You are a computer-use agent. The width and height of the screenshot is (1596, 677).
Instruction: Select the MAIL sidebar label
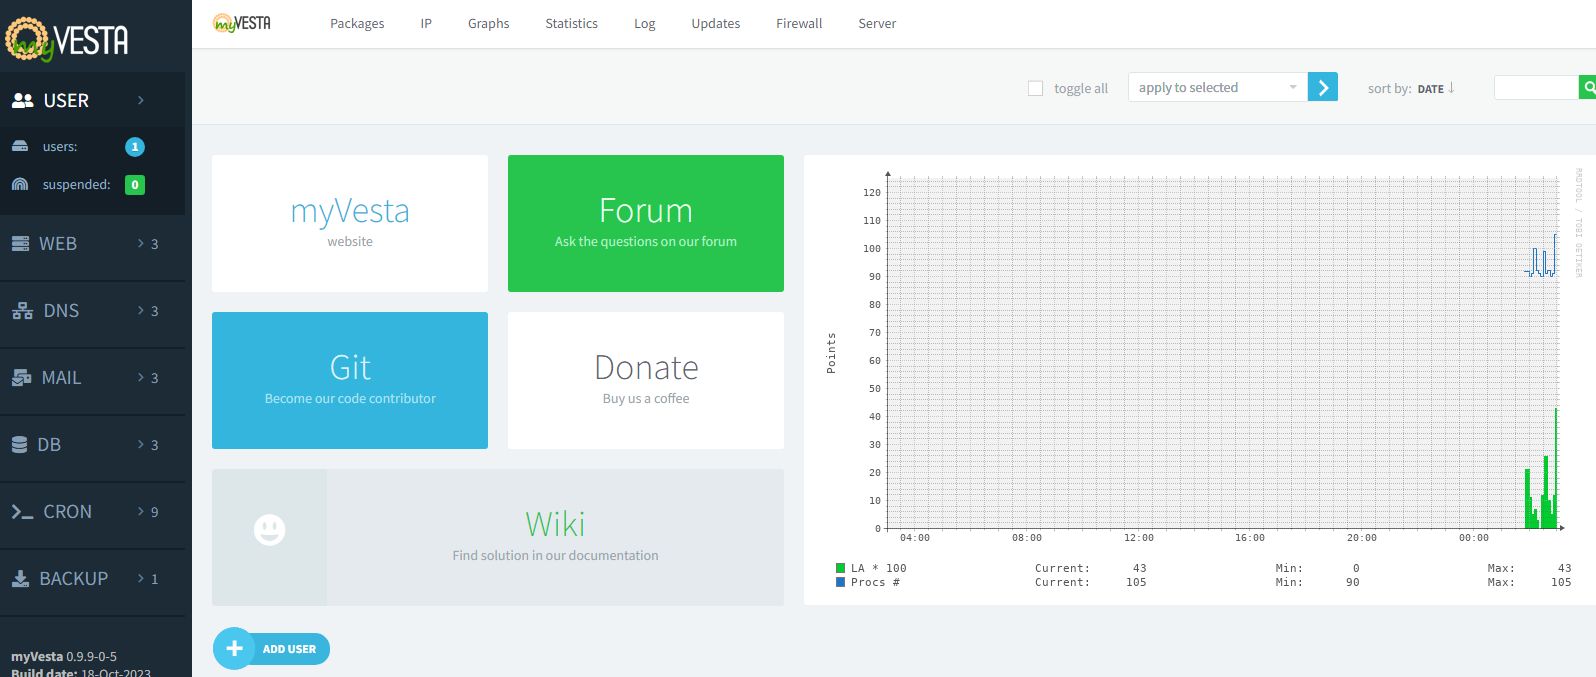61,377
